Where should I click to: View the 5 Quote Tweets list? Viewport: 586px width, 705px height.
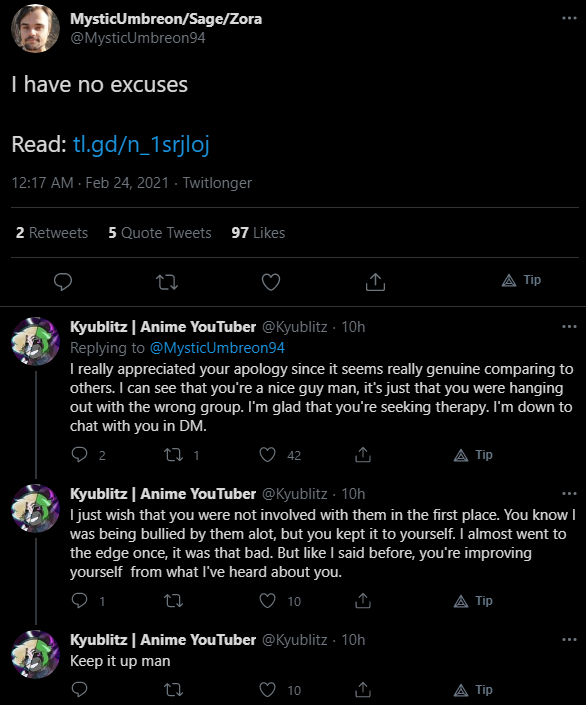point(160,232)
